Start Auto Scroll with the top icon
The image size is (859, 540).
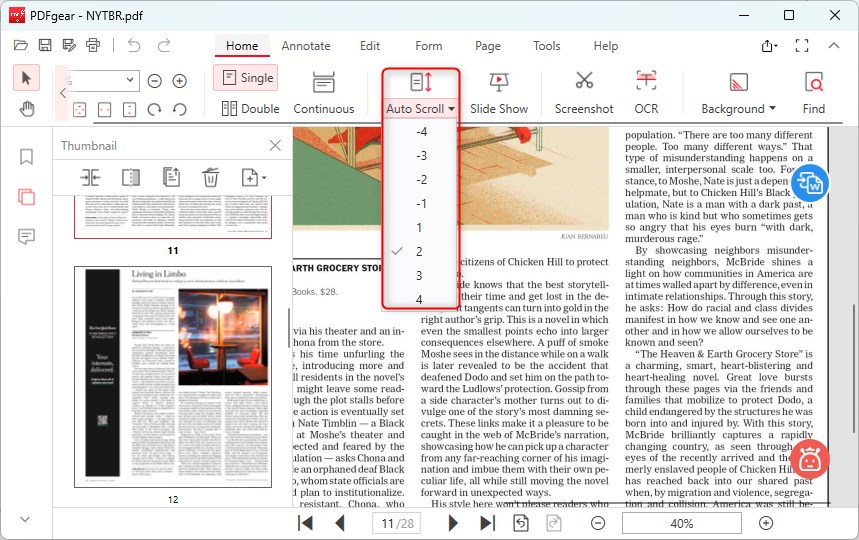[421, 83]
